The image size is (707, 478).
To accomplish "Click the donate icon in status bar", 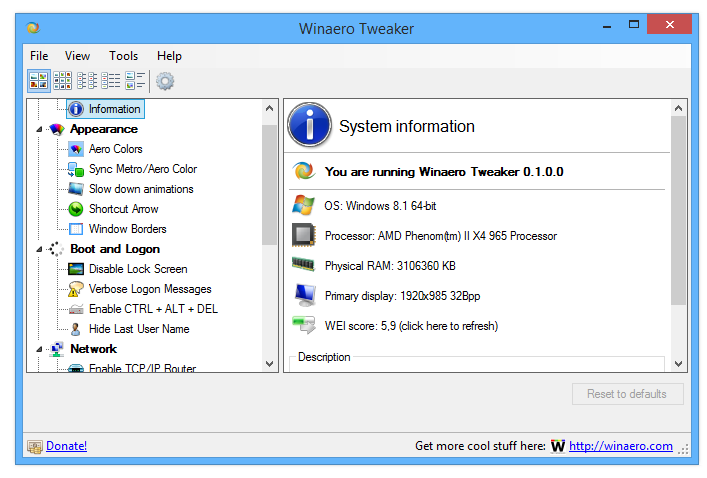I will coord(35,447).
